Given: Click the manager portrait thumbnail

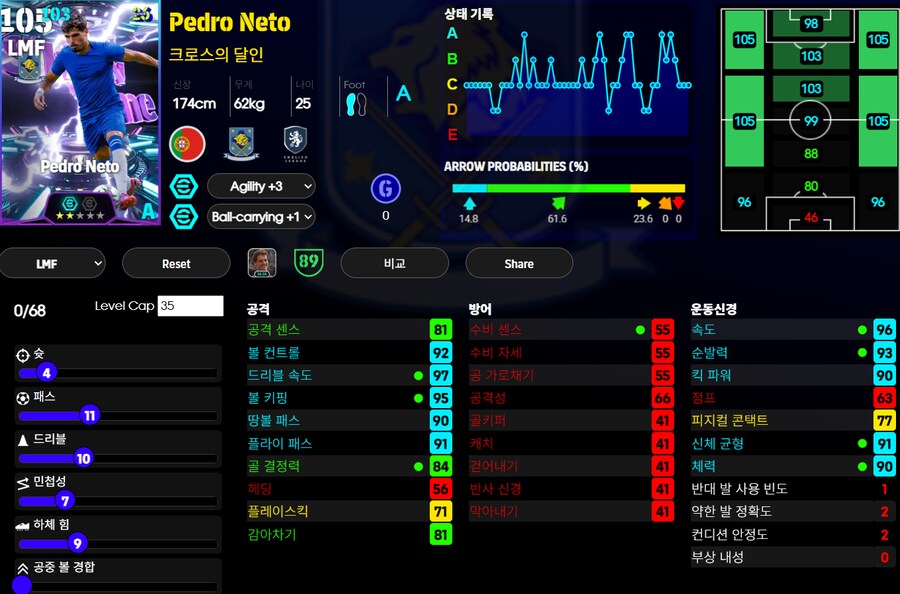Looking at the screenshot, I should (262, 263).
